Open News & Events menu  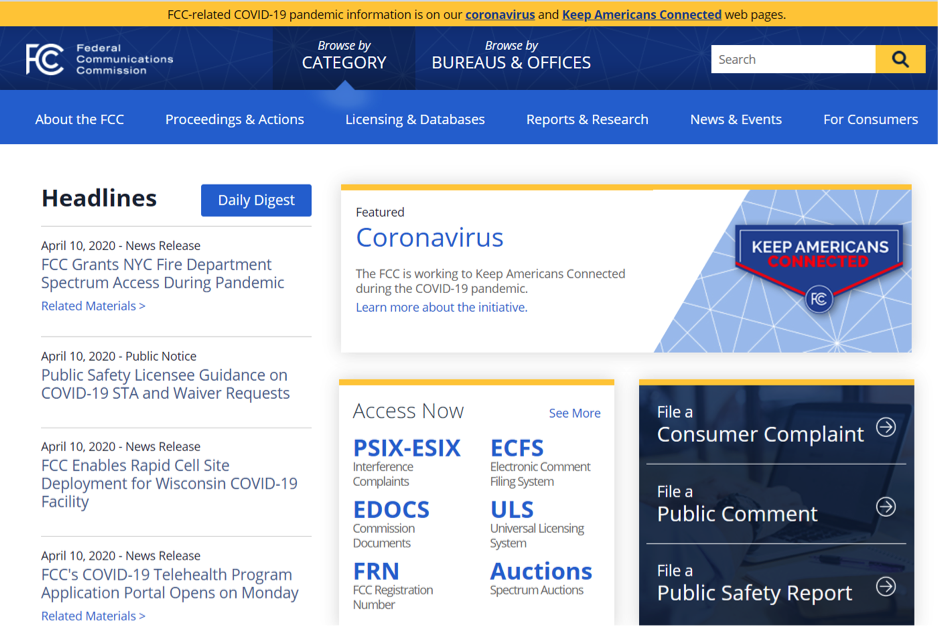(x=736, y=120)
